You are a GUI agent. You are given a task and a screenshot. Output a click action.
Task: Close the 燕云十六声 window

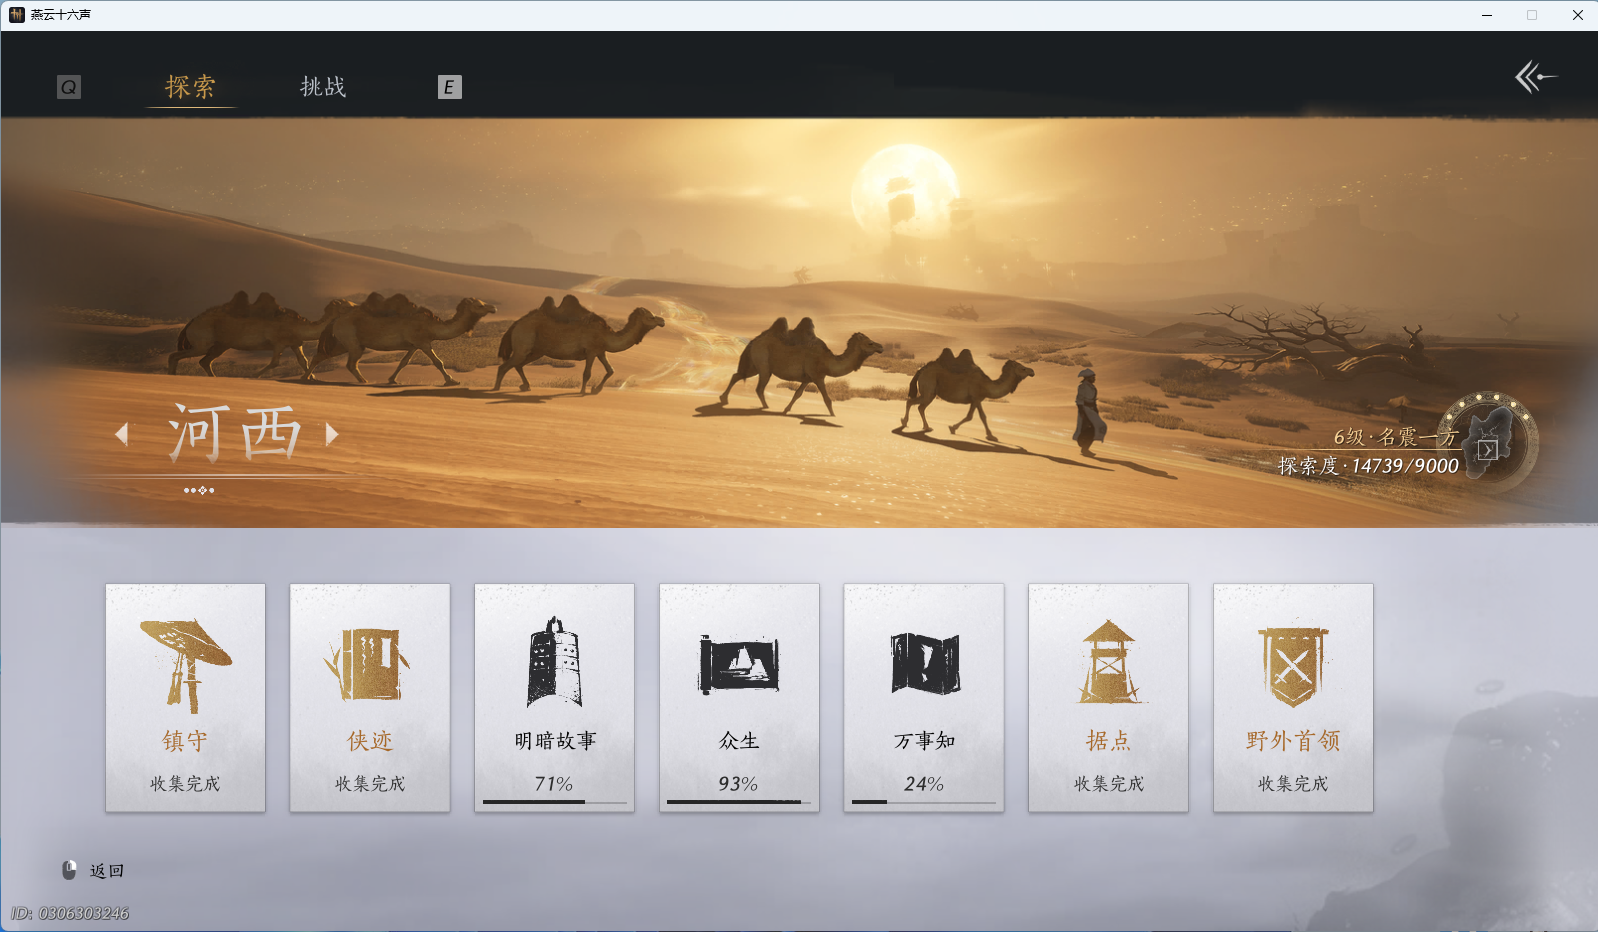tap(1577, 15)
